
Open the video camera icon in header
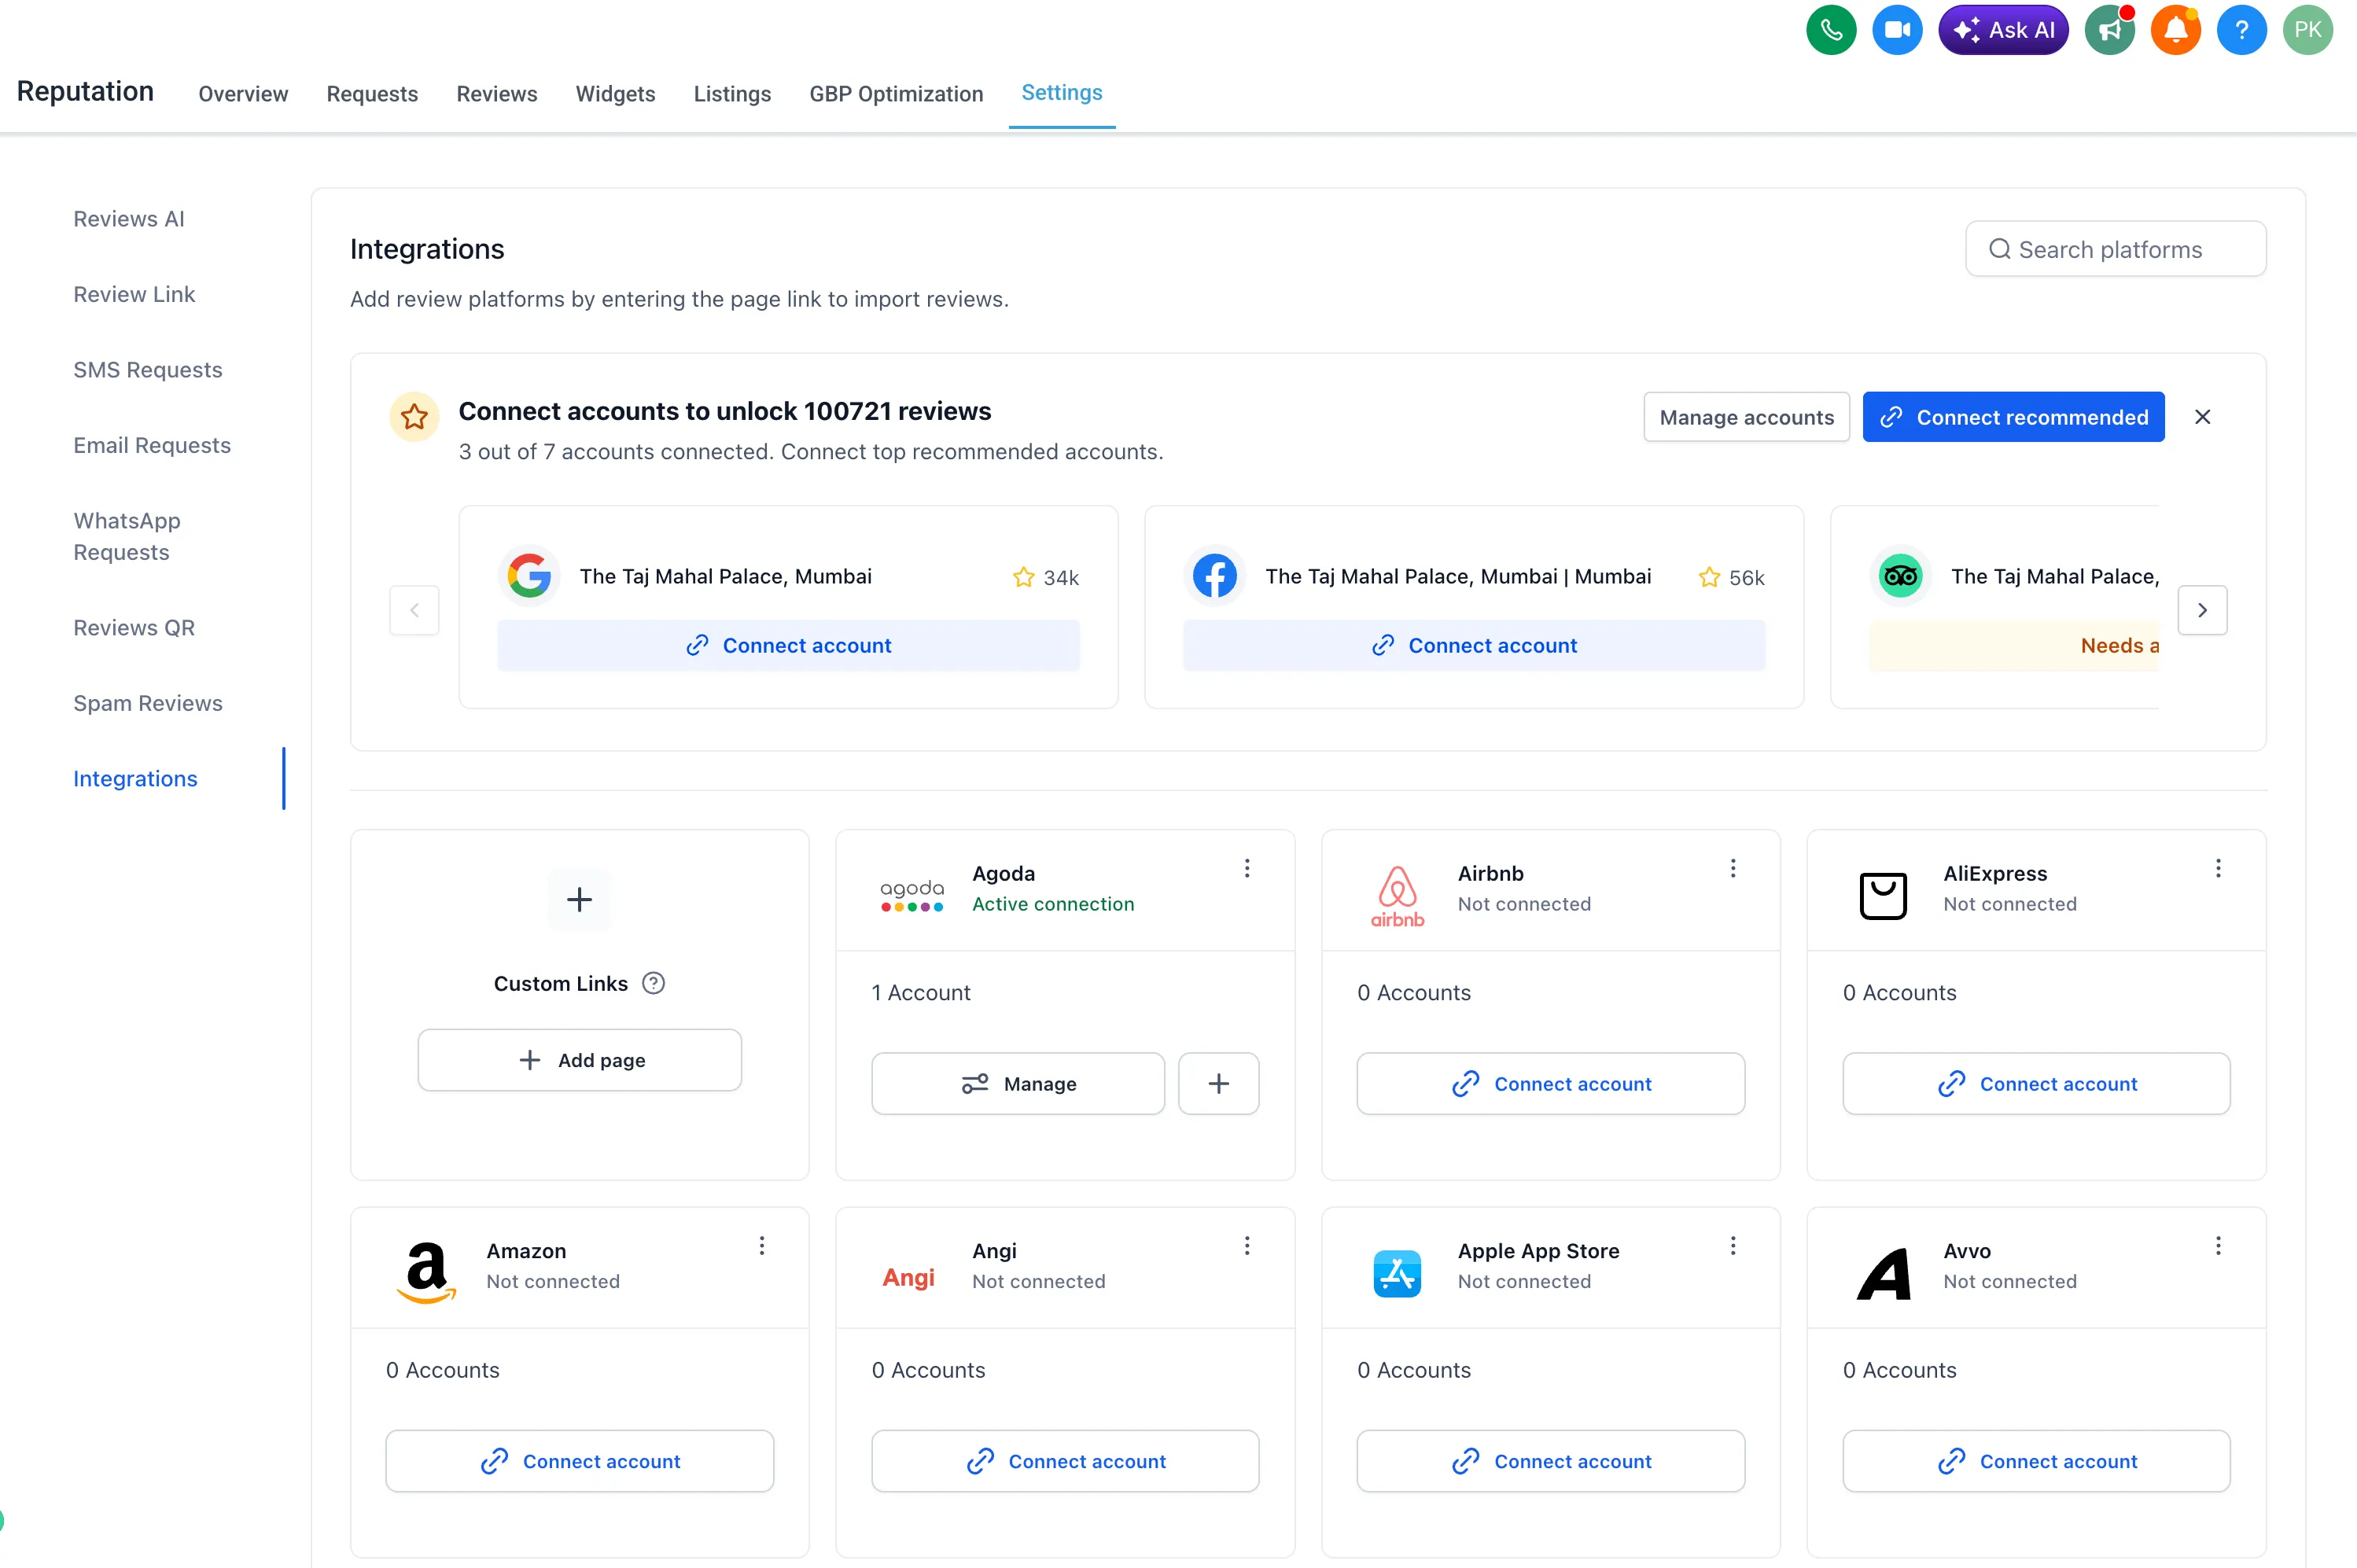[x=1897, y=30]
